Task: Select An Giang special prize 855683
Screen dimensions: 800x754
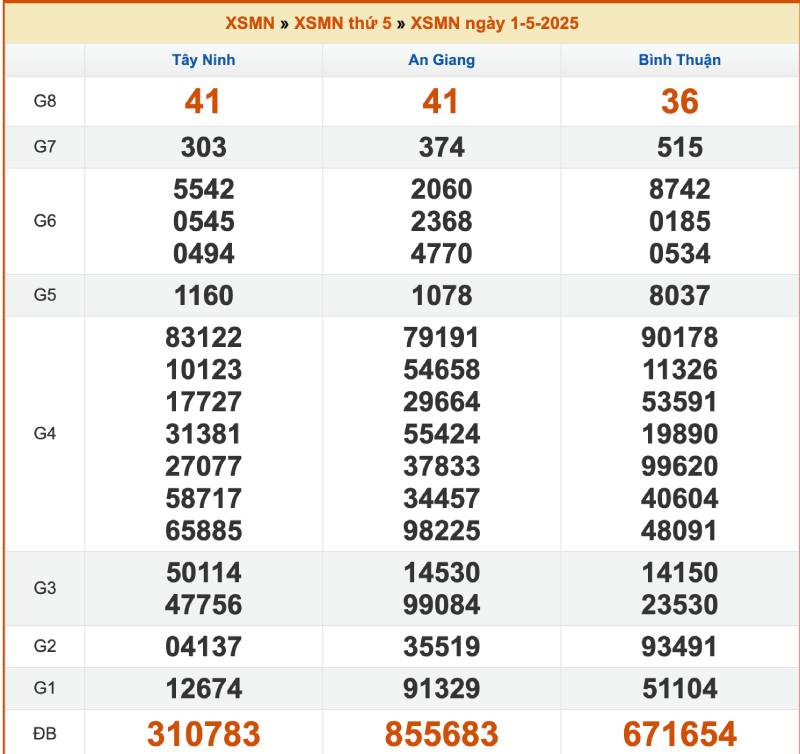Action: (441, 734)
